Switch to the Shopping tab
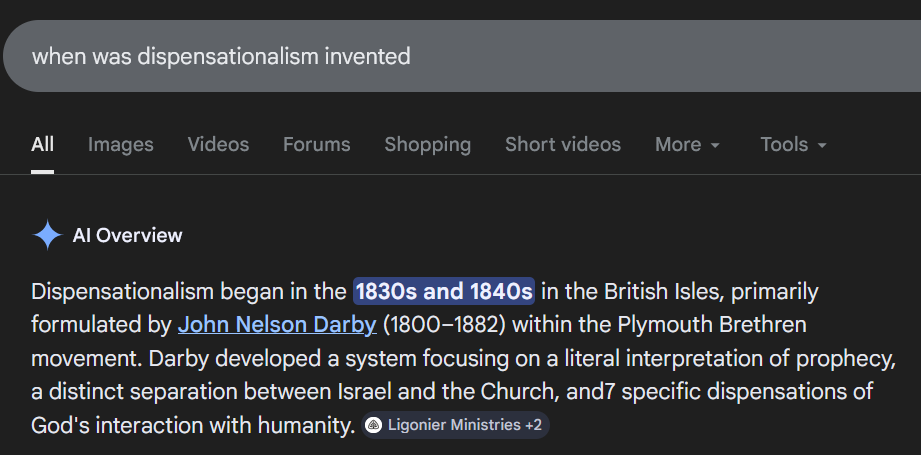Viewport: 921px width, 455px height. pos(427,144)
